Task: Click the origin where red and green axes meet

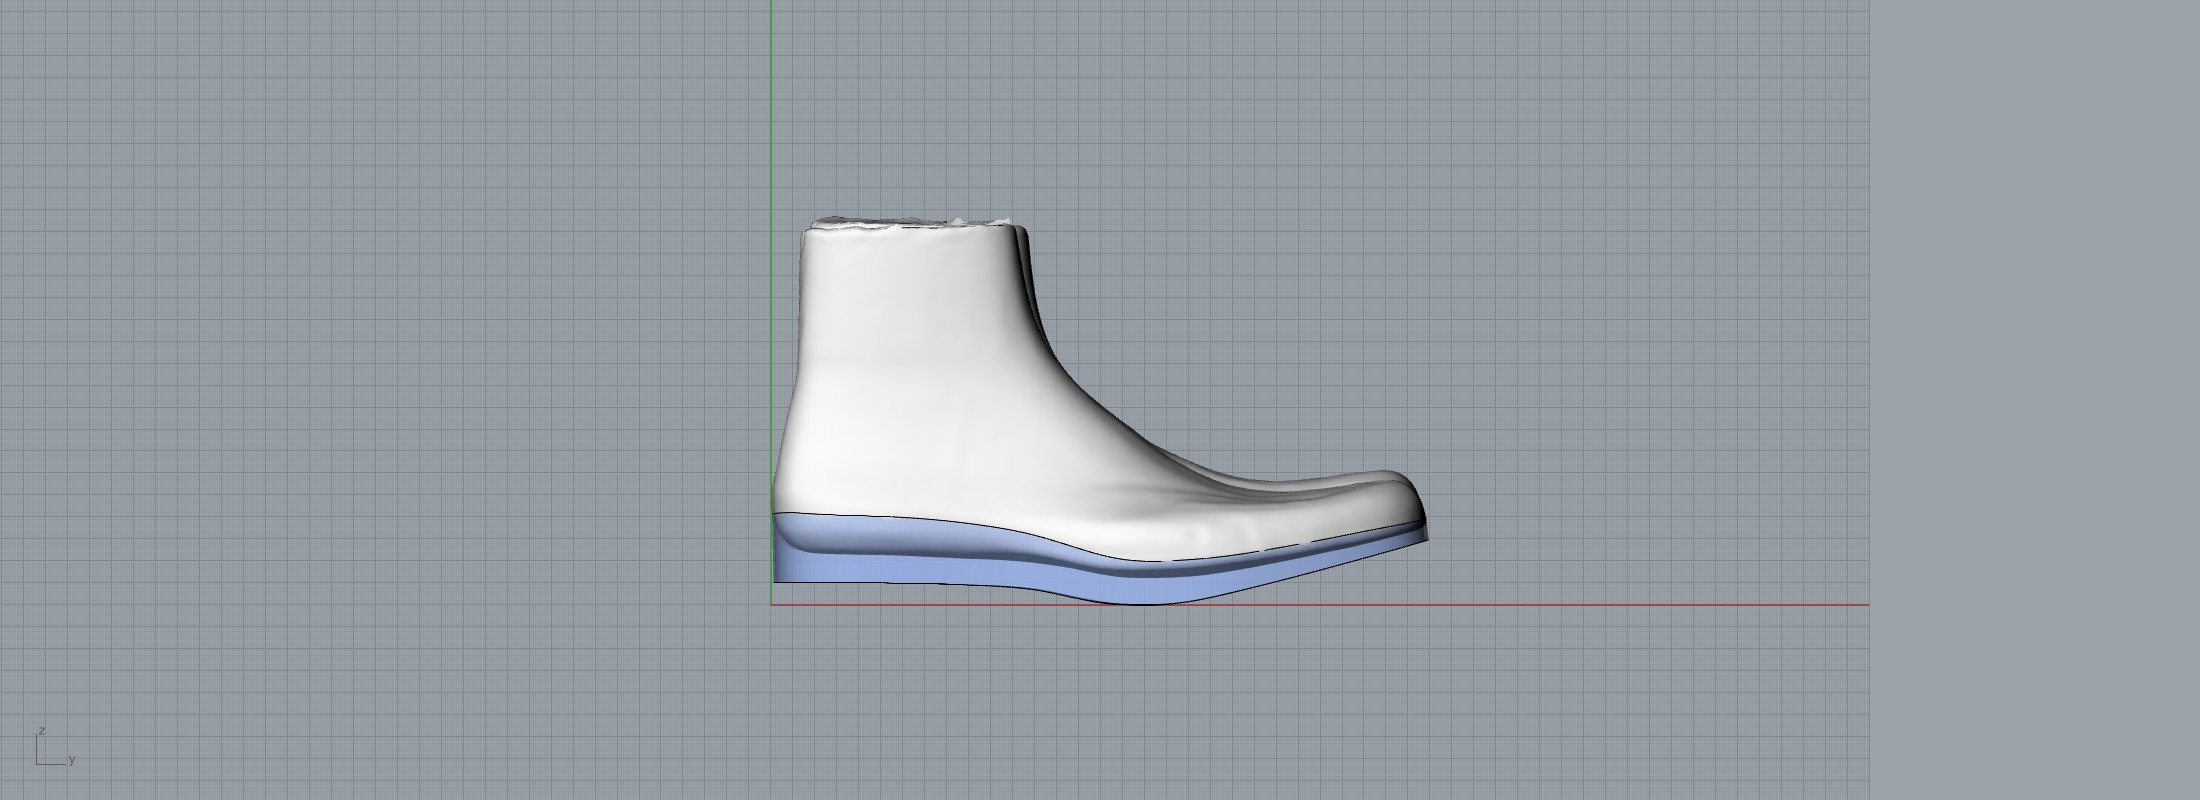Action: coord(771,605)
